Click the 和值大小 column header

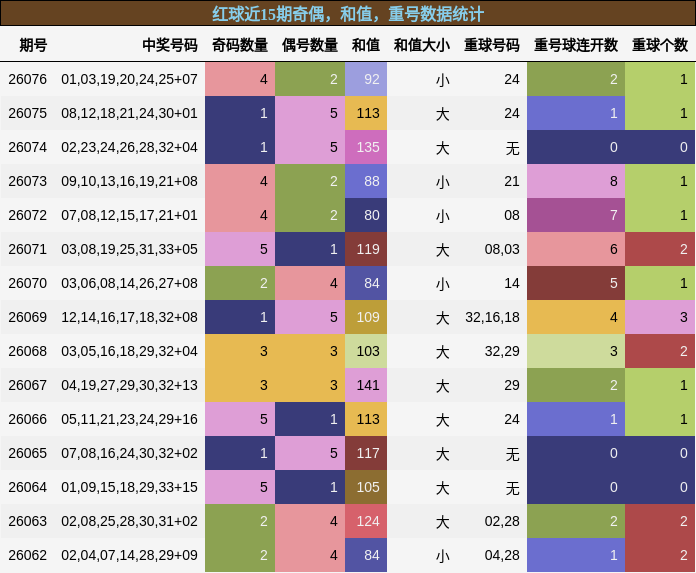pos(422,45)
